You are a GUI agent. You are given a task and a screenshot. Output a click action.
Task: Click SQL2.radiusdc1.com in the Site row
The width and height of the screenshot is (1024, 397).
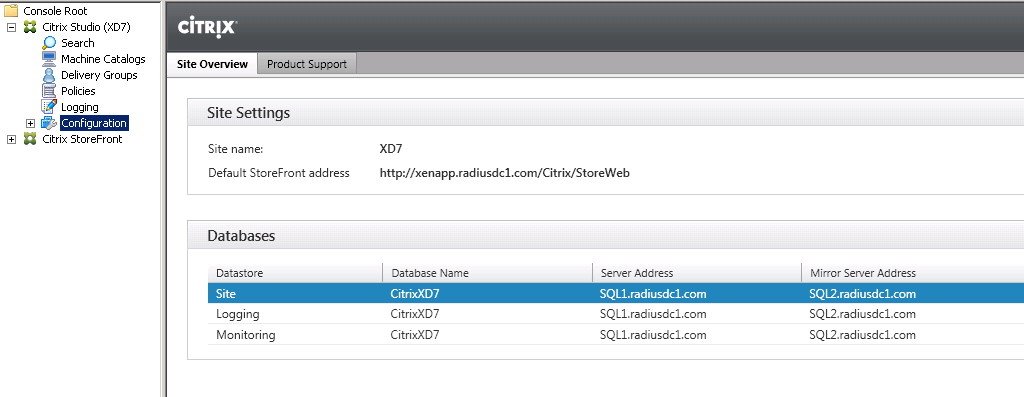pyautogui.click(x=862, y=294)
